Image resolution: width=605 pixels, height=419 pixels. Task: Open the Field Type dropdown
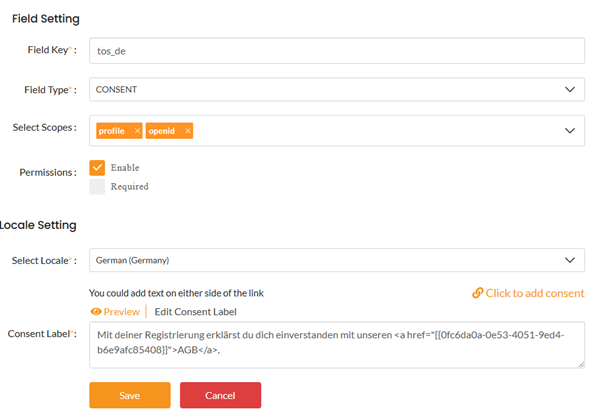[x=336, y=89]
